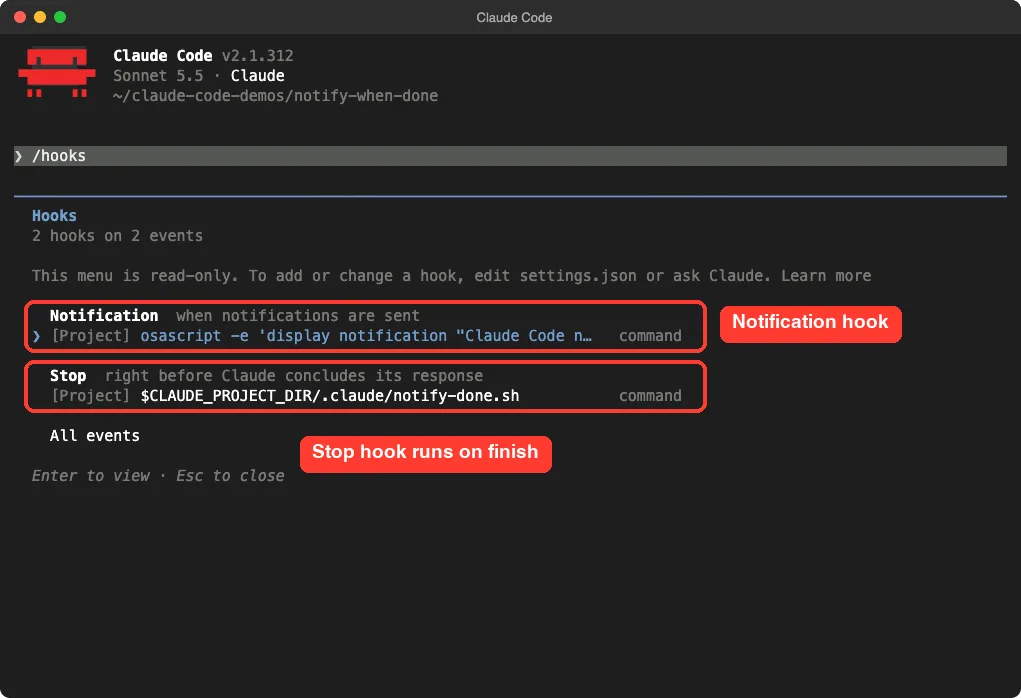Image resolution: width=1021 pixels, height=698 pixels.
Task: Click the 'command' type label in Notification row
Action: point(650,336)
